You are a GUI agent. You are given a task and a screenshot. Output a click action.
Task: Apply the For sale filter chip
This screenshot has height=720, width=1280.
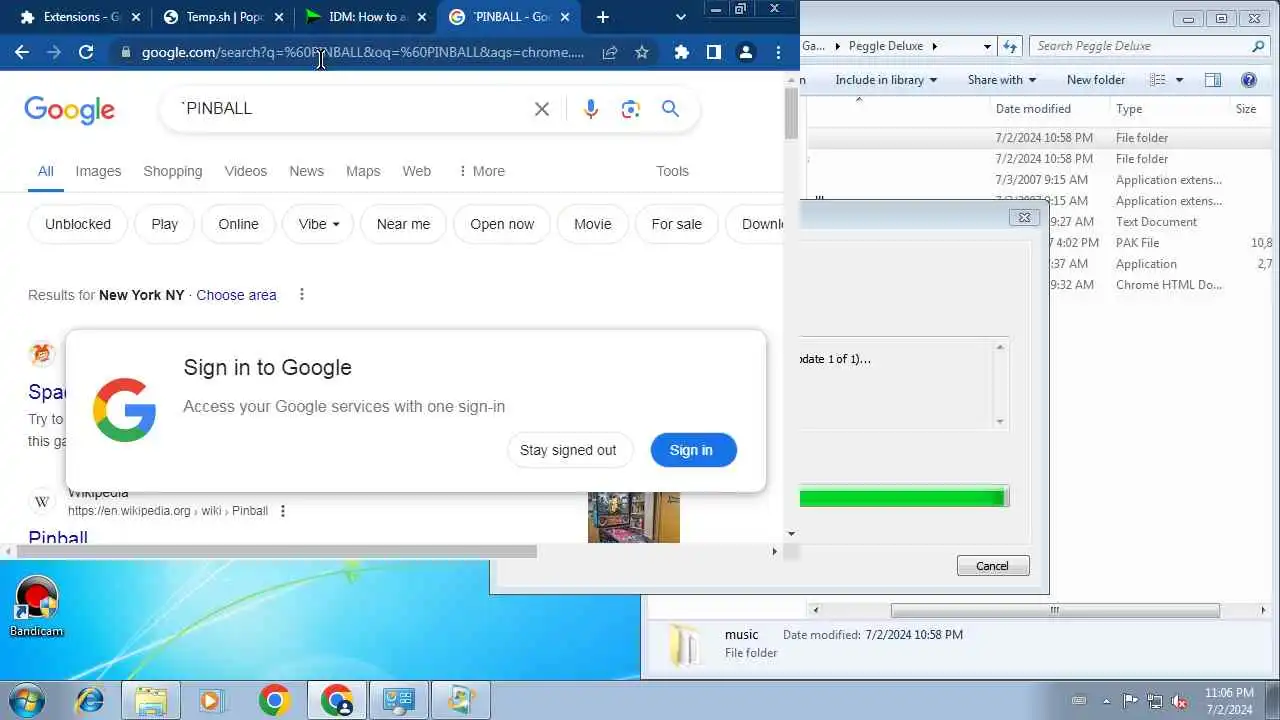pyautogui.click(x=676, y=224)
